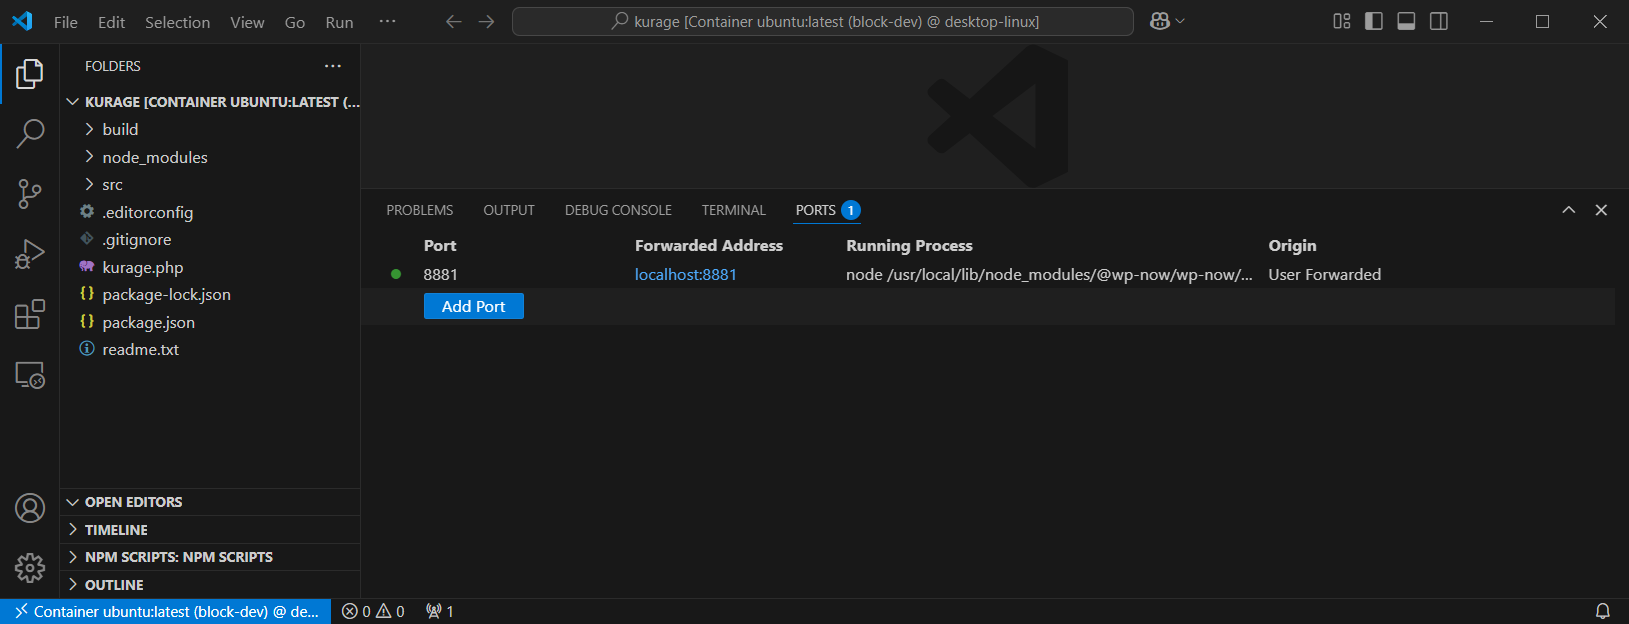The image size is (1629, 624).
Task: Open the localhost:8881 forwarded address link
Action: [686, 274]
